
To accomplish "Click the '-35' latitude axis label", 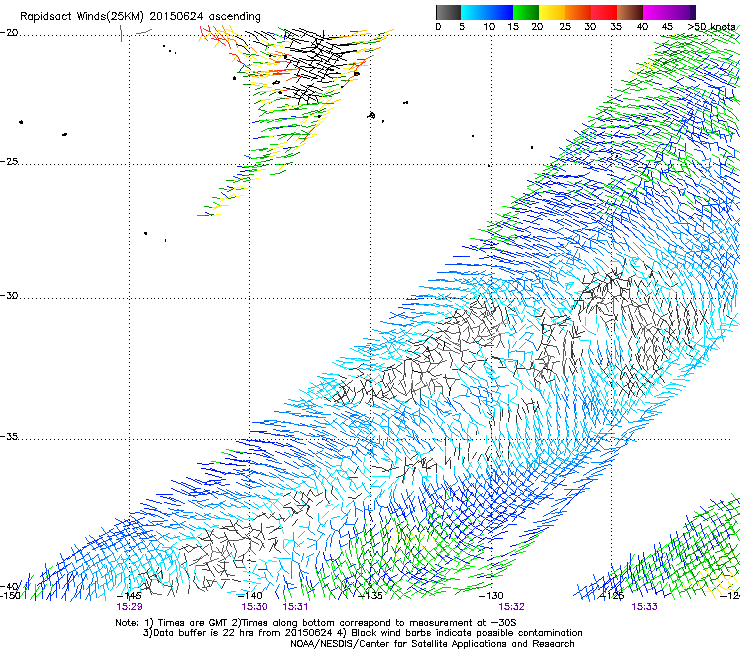I will (x=9, y=437).
